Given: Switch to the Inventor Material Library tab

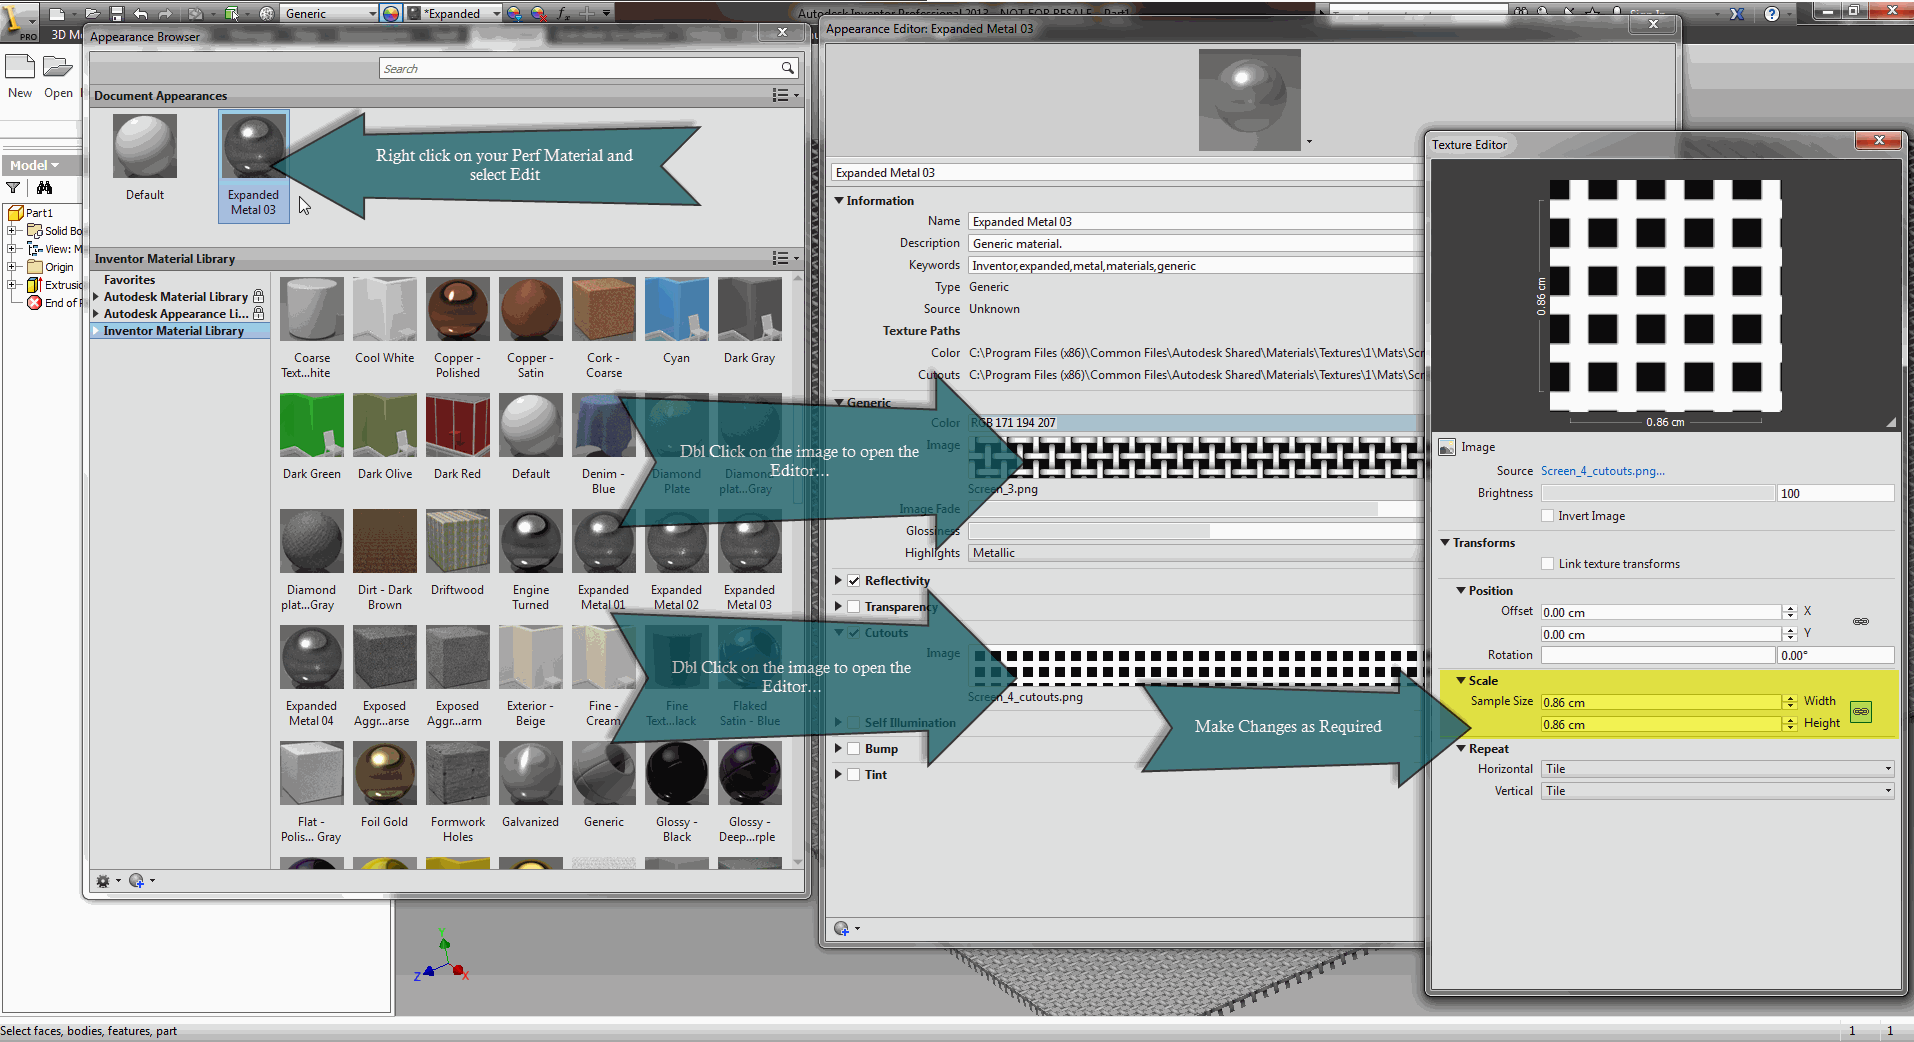Looking at the screenshot, I should 174,330.
